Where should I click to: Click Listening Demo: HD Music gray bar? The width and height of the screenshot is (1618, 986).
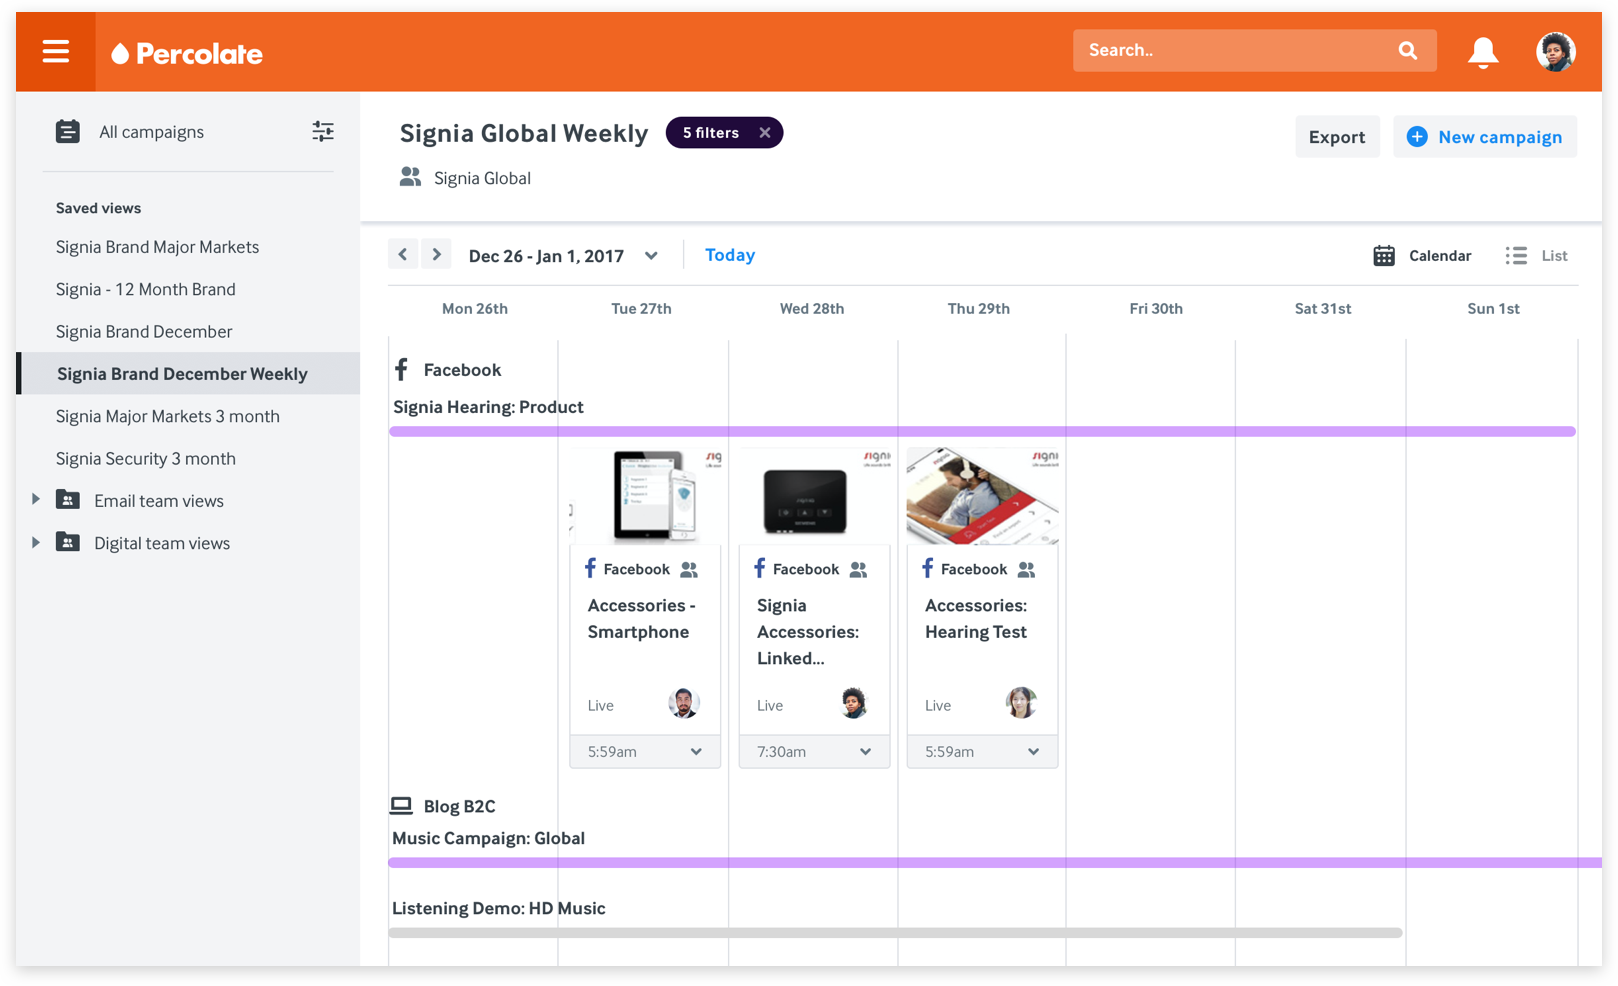pyautogui.click(x=895, y=932)
